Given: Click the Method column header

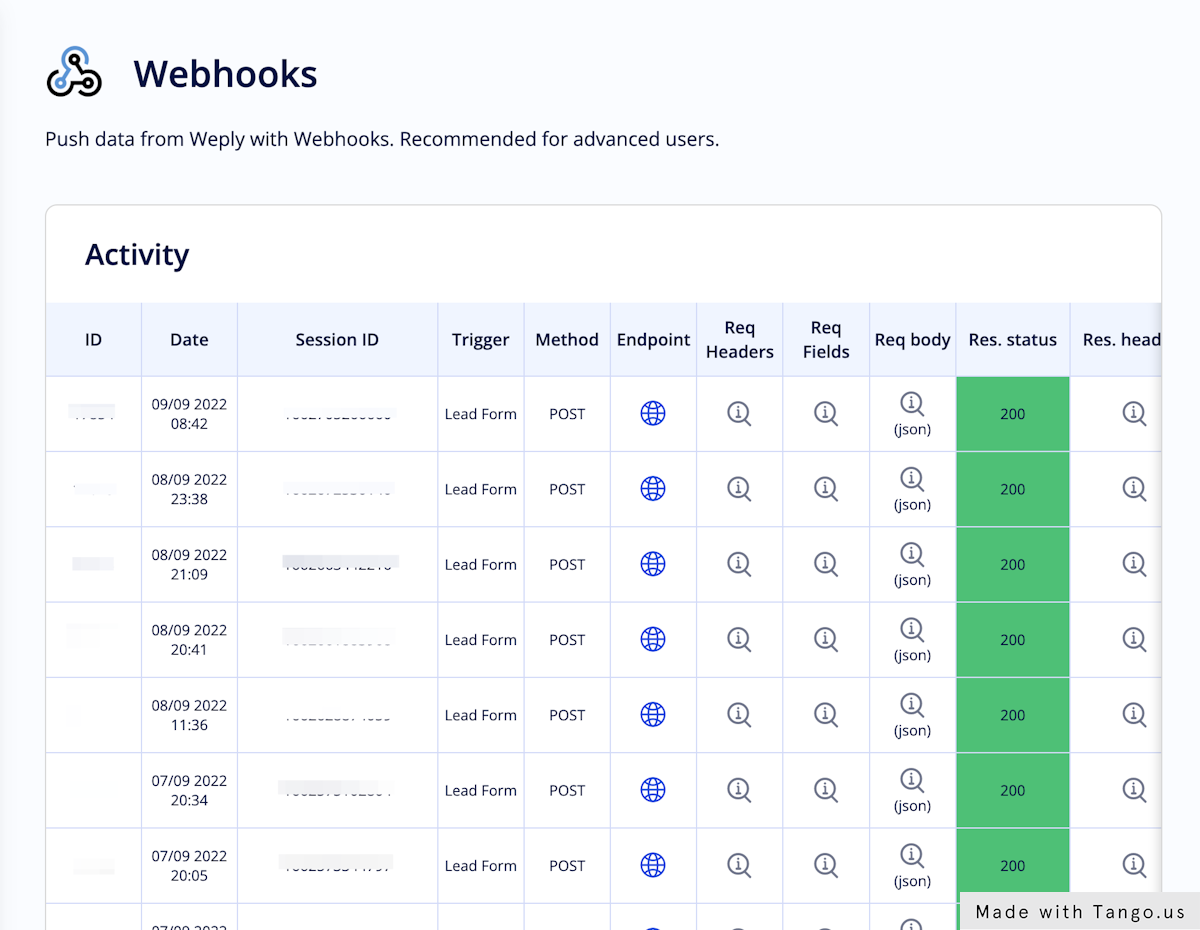Looking at the screenshot, I should tap(567, 340).
